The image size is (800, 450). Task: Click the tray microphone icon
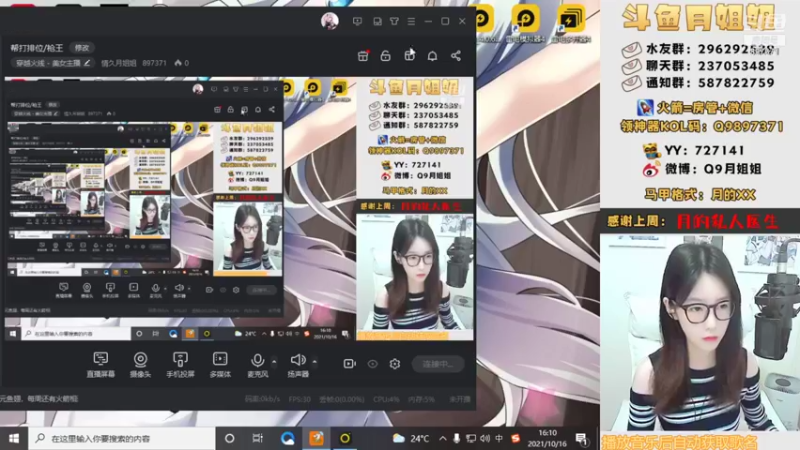[x=456, y=438]
